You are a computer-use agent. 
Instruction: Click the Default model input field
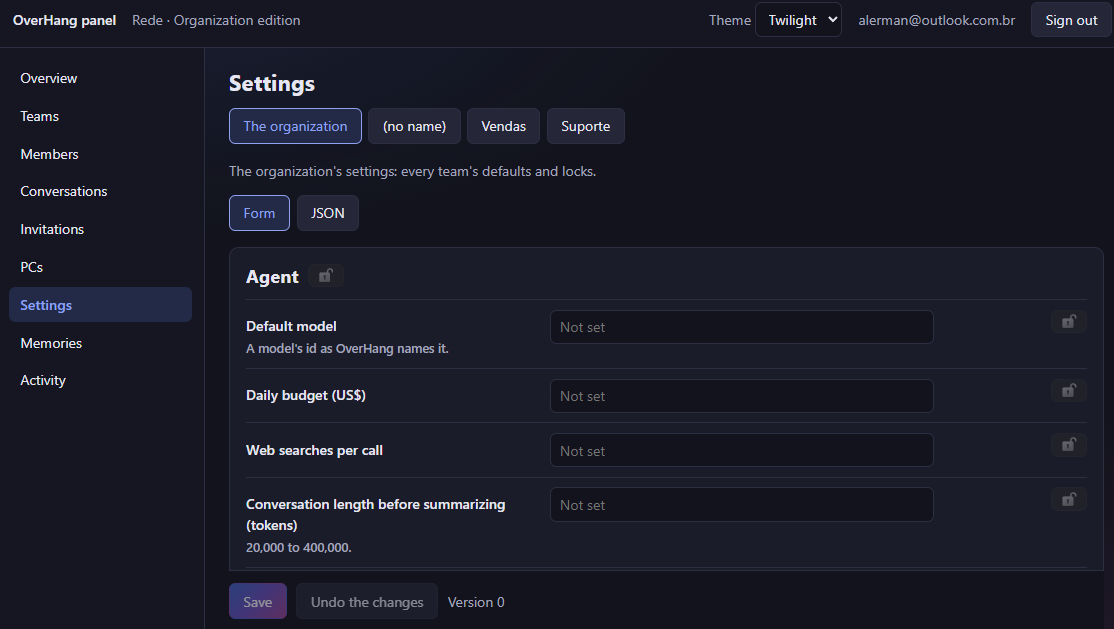[x=742, y=327]
